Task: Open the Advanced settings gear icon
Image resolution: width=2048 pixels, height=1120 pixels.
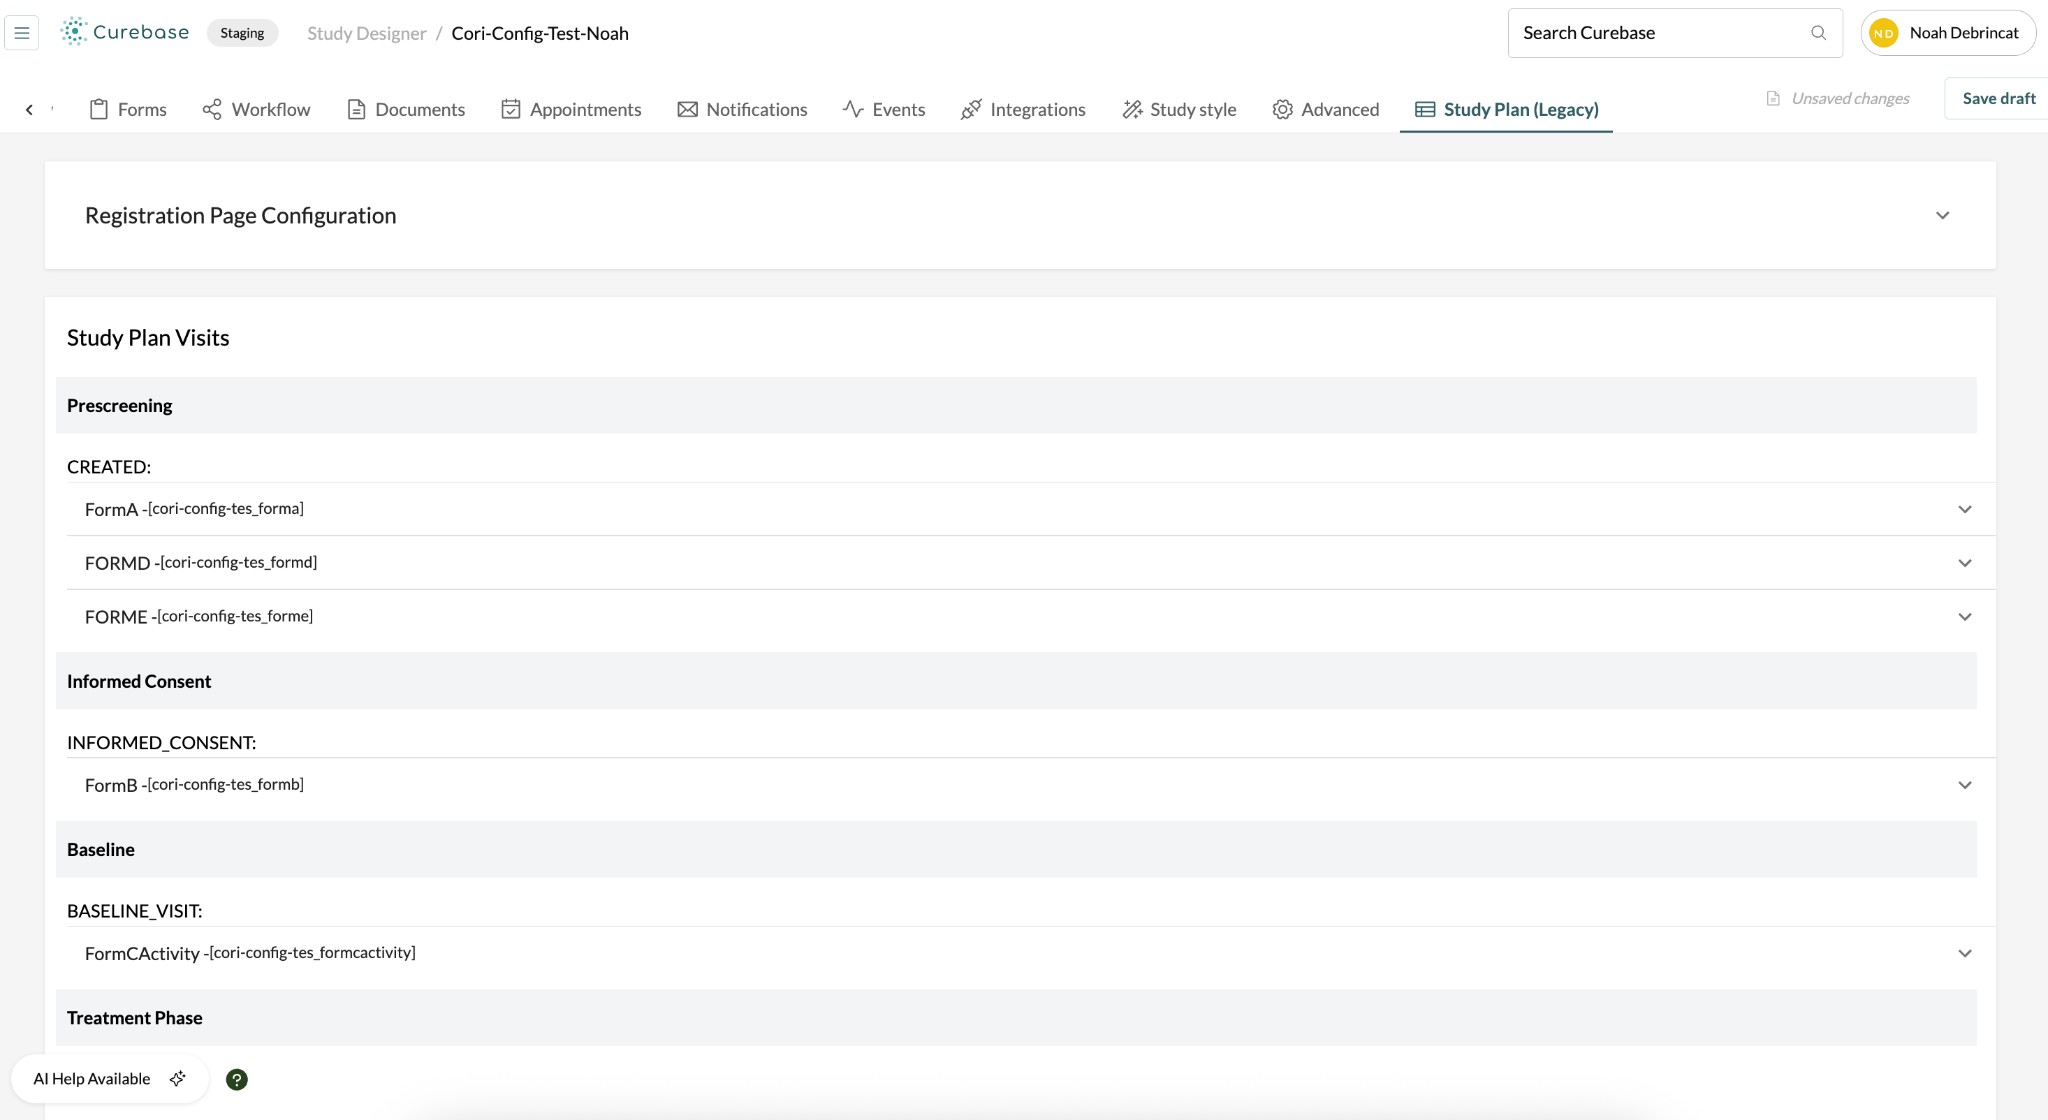Action: (x=1283, y=109)
